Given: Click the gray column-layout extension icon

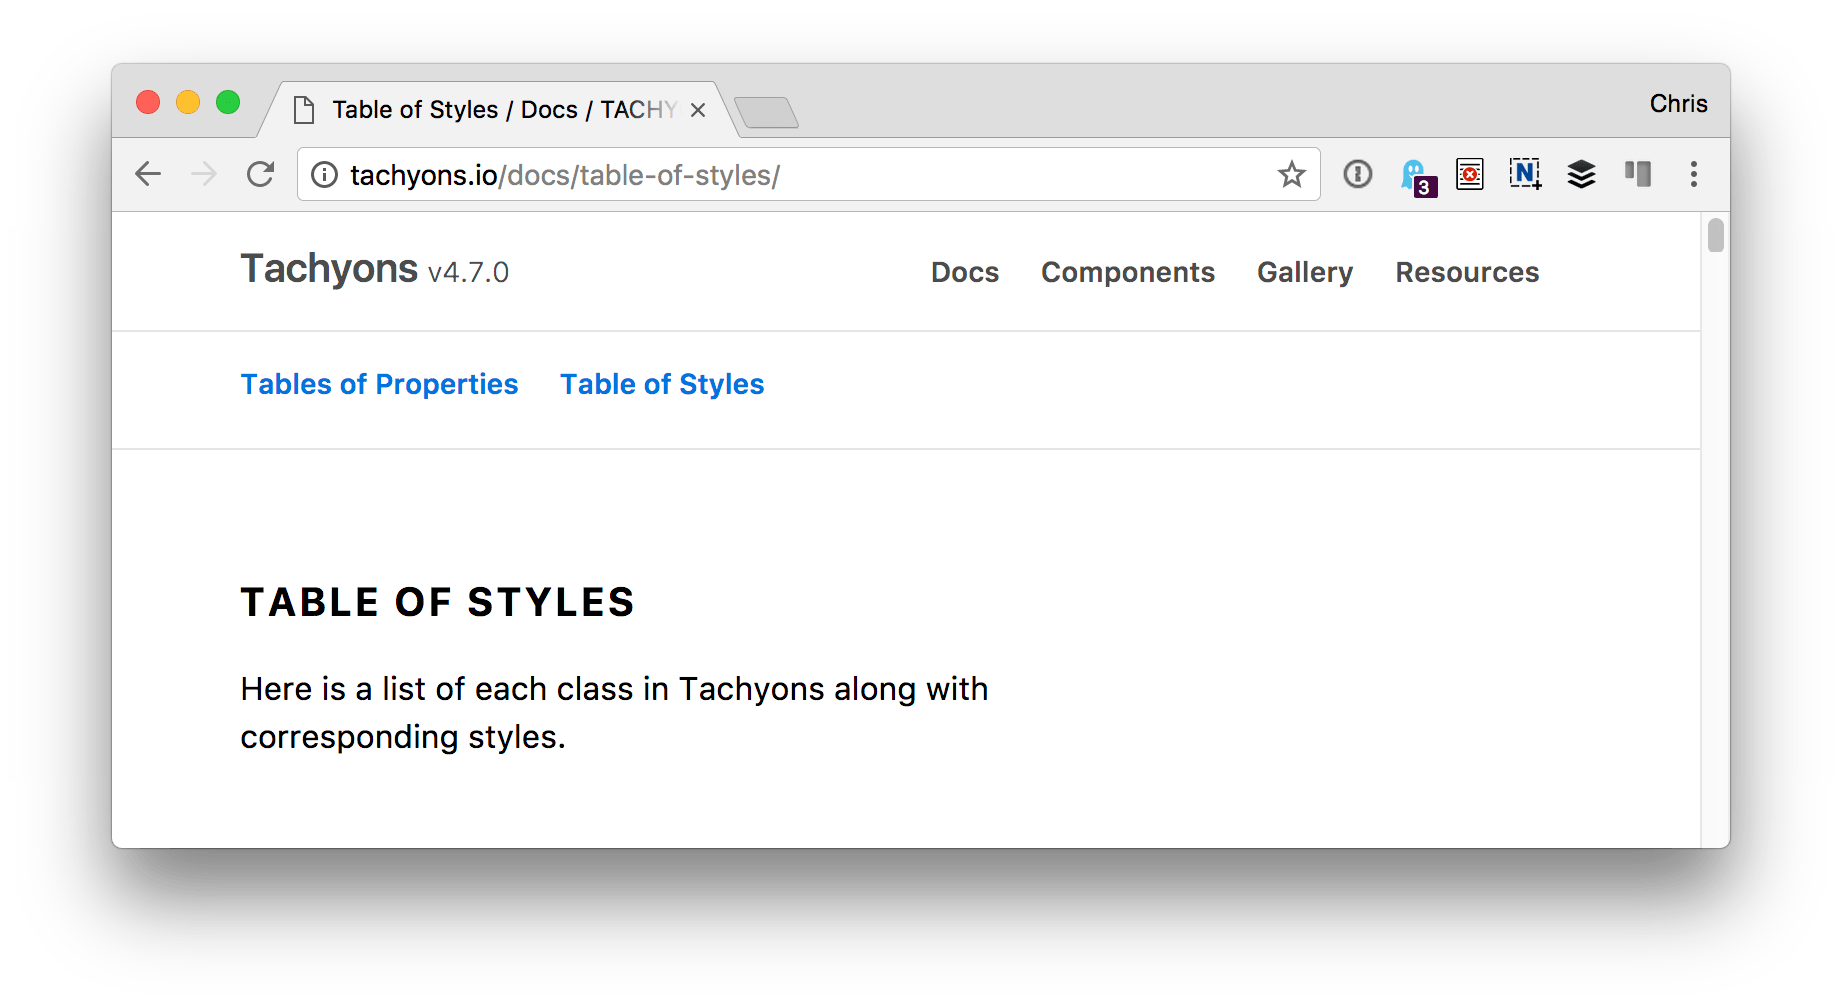Looking at the screenshot, I should click(x=1638, y=174).
